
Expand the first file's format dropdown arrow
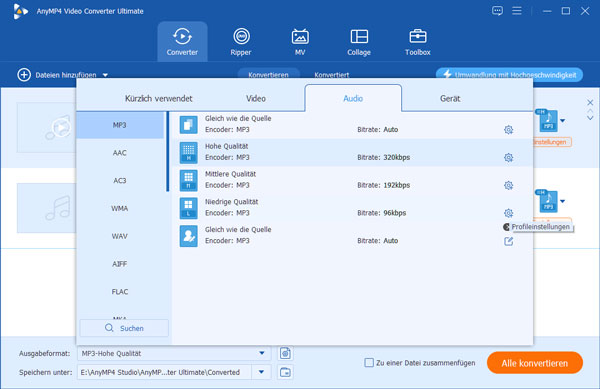point(562,120)
